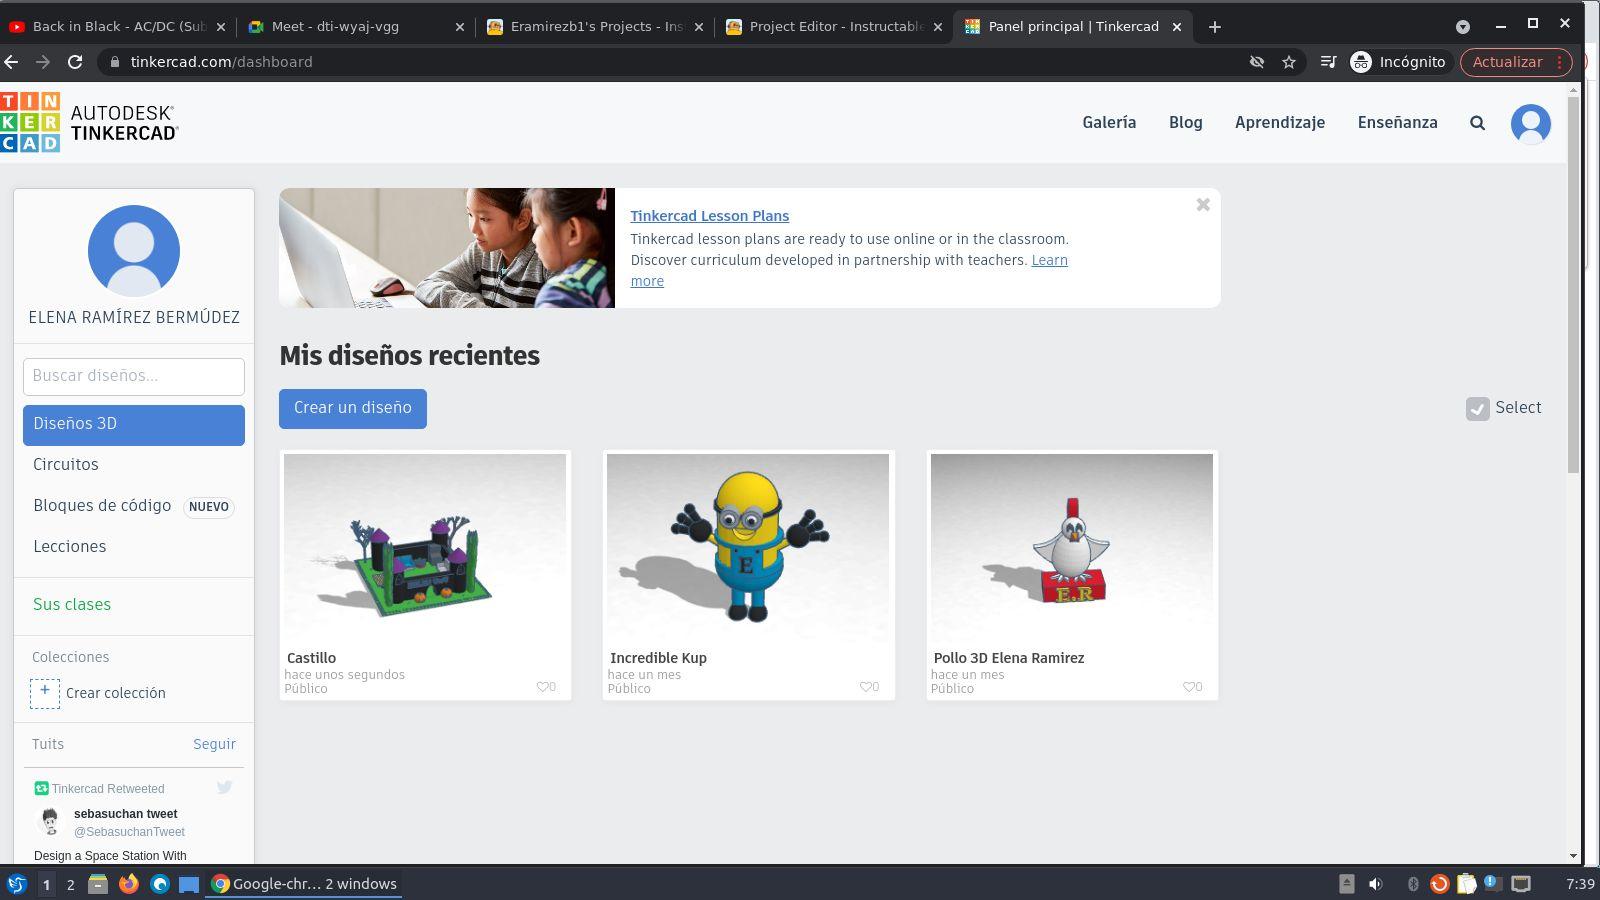Open Aprendizaje in the top navigation
Viewport: 1600px width, 900px height.
1280,123
